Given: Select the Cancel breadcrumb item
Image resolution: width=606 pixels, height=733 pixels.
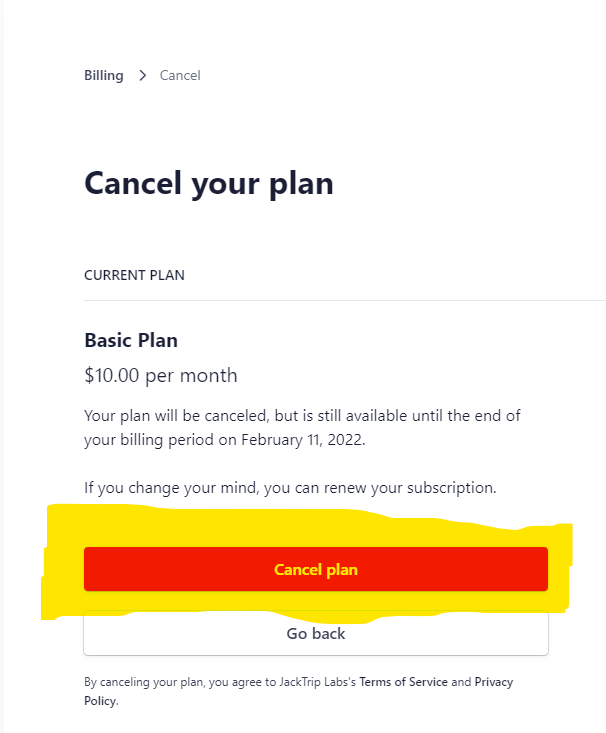Looking at the screenshot, I should [180, 75].
